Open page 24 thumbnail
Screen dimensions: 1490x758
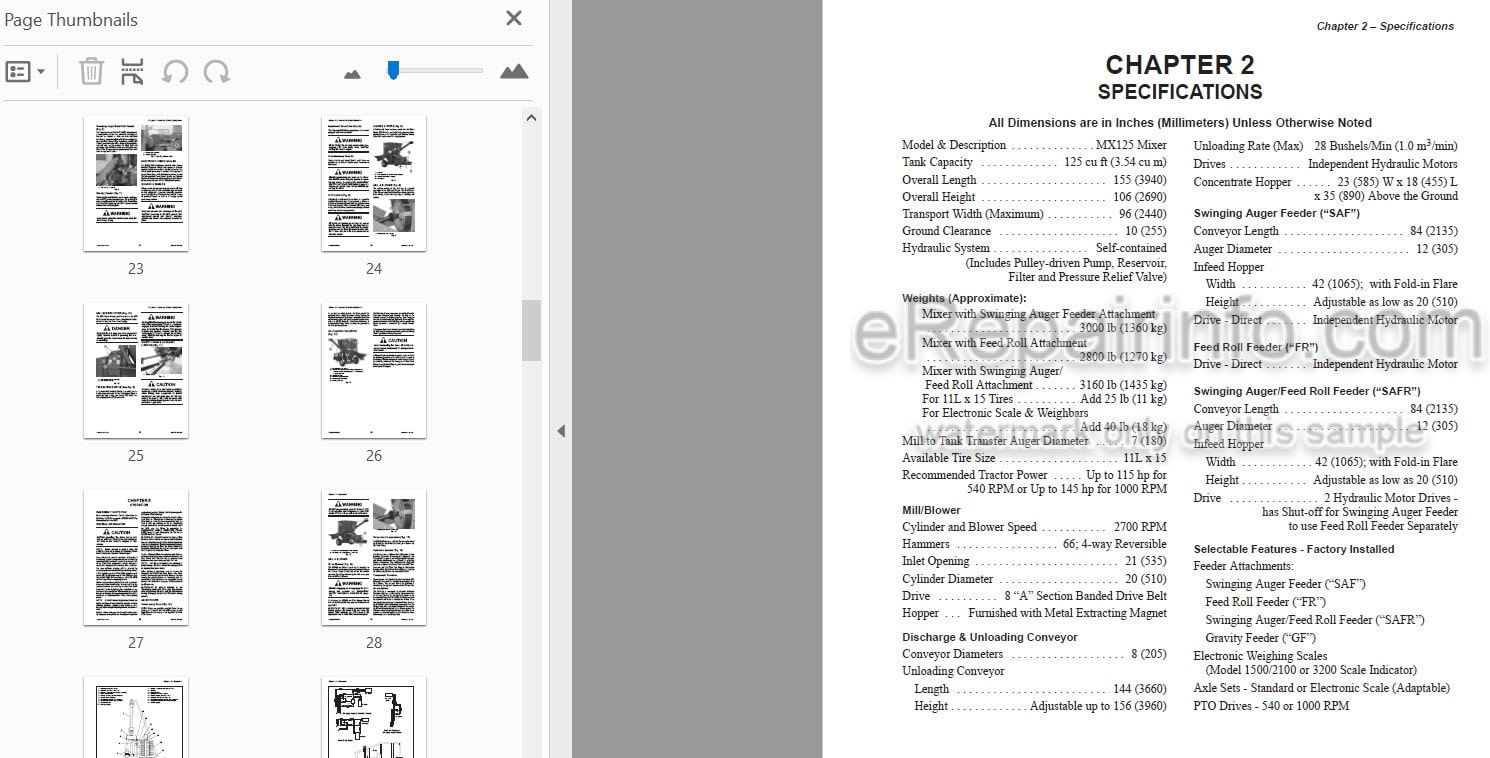pos(374,184)
